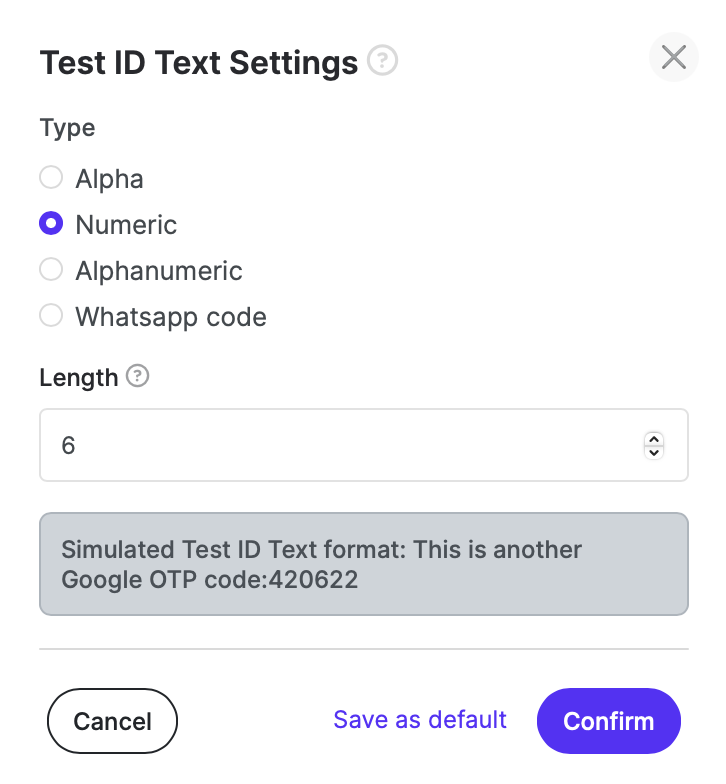The image size is (726, 784).
Task: Click the Alphanumeric label text
Action: point(159,271)
